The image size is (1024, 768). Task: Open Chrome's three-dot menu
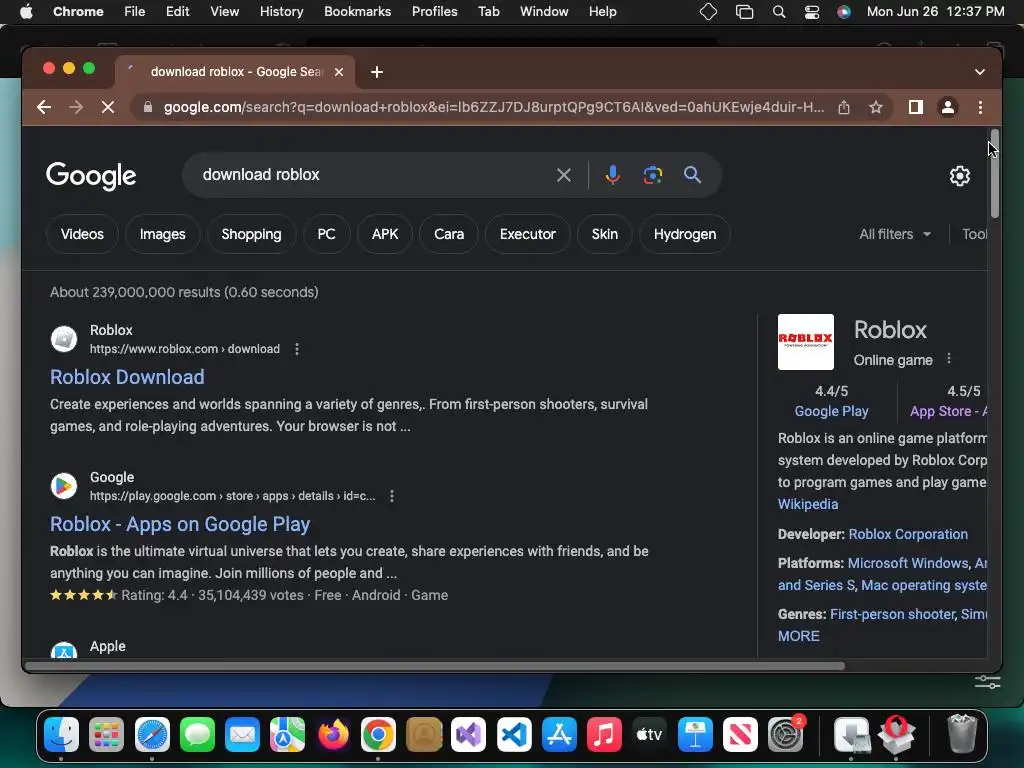980,107
